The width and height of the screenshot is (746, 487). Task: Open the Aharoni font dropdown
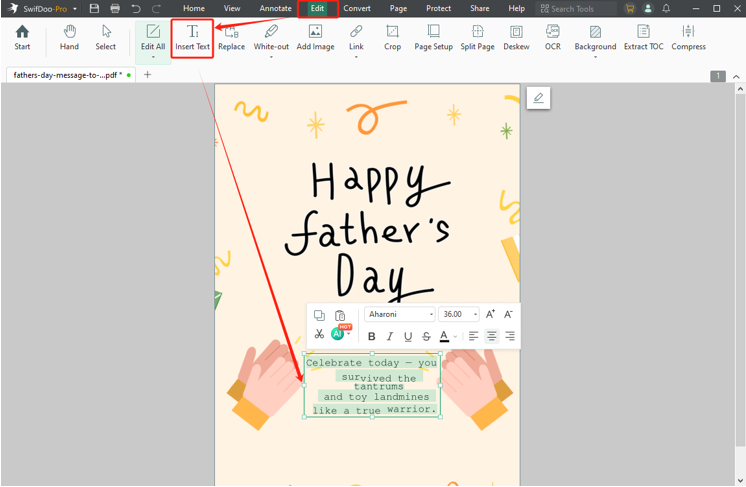[400, 314]
